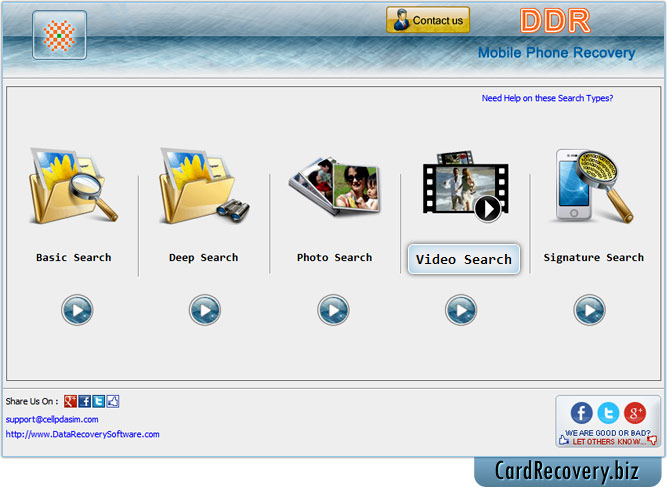Click the thumbs-down icon in feedback box
The width and height of the screenshot is (667, 487).
click(652, 440)
